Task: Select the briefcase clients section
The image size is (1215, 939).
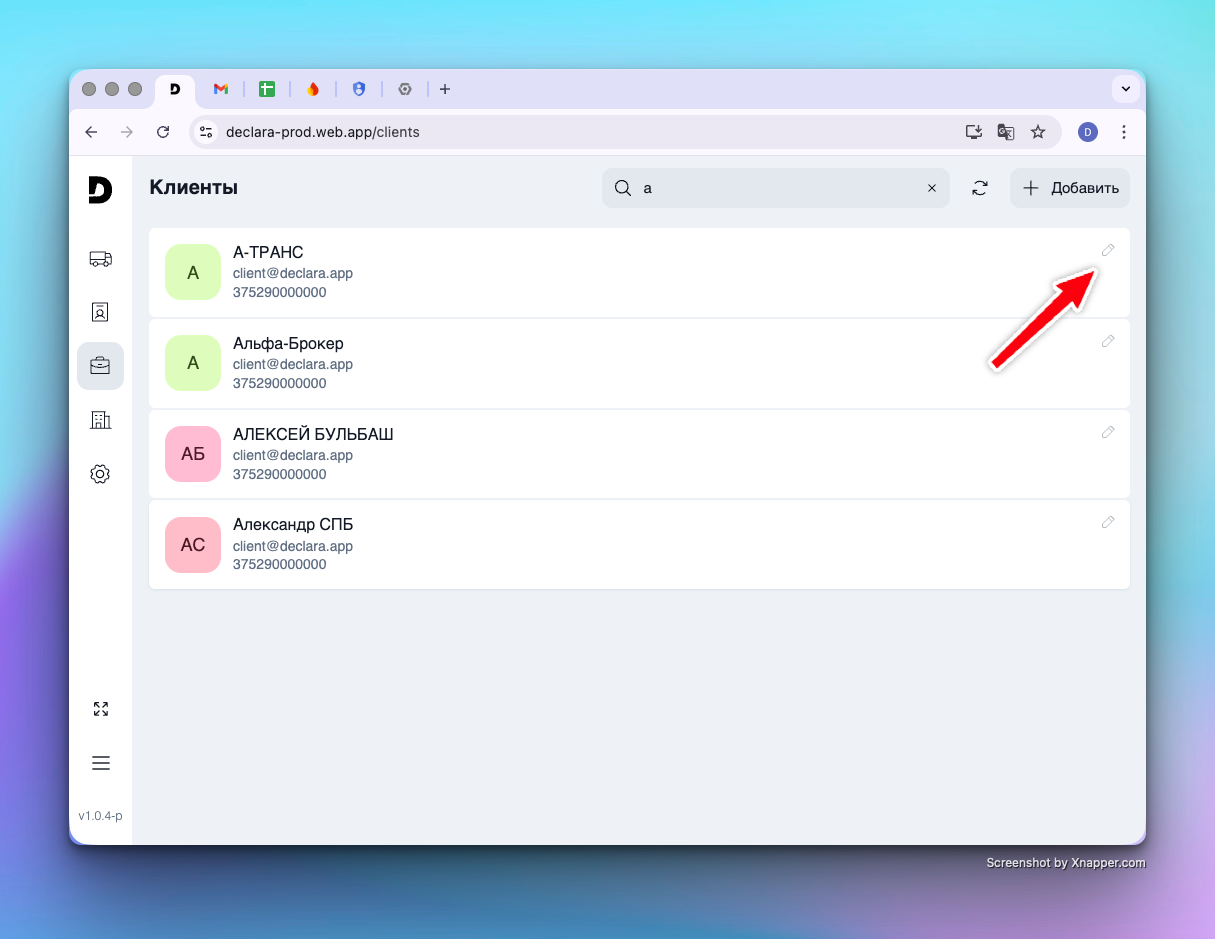Action: point(100,366)
